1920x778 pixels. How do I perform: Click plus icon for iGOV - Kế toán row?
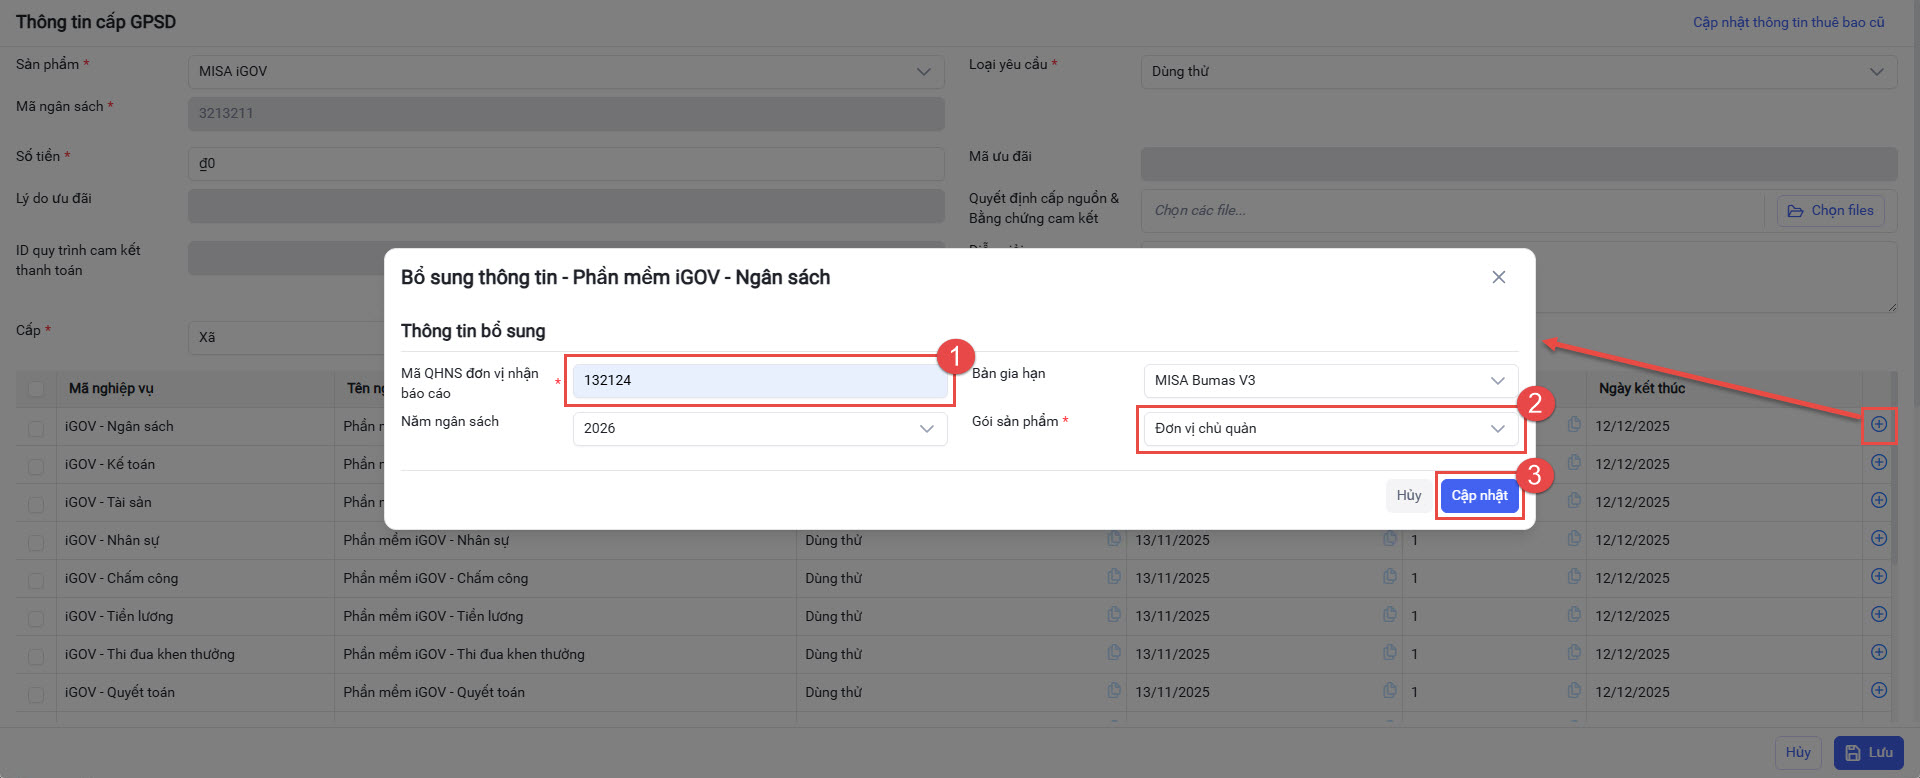pos(1879,462)
